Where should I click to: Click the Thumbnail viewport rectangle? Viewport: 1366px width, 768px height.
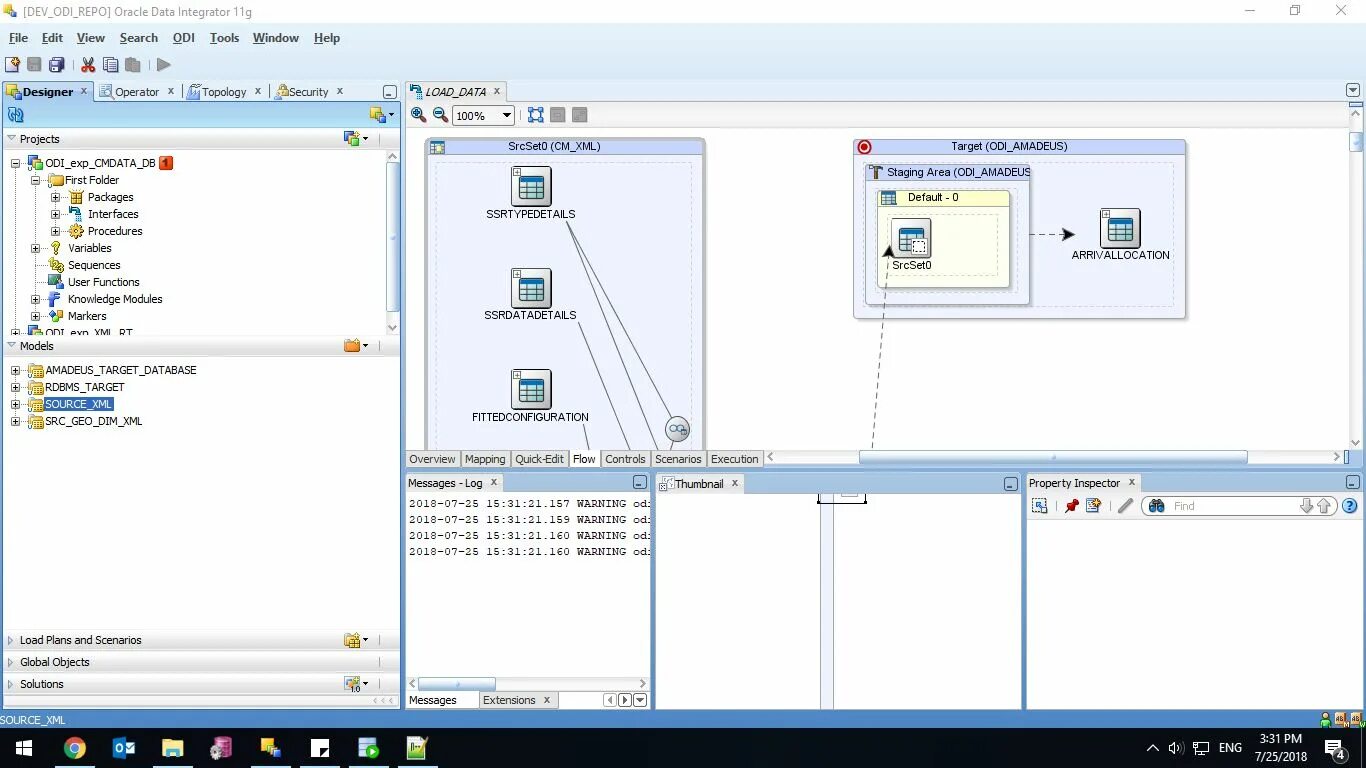tap(842, 497)
